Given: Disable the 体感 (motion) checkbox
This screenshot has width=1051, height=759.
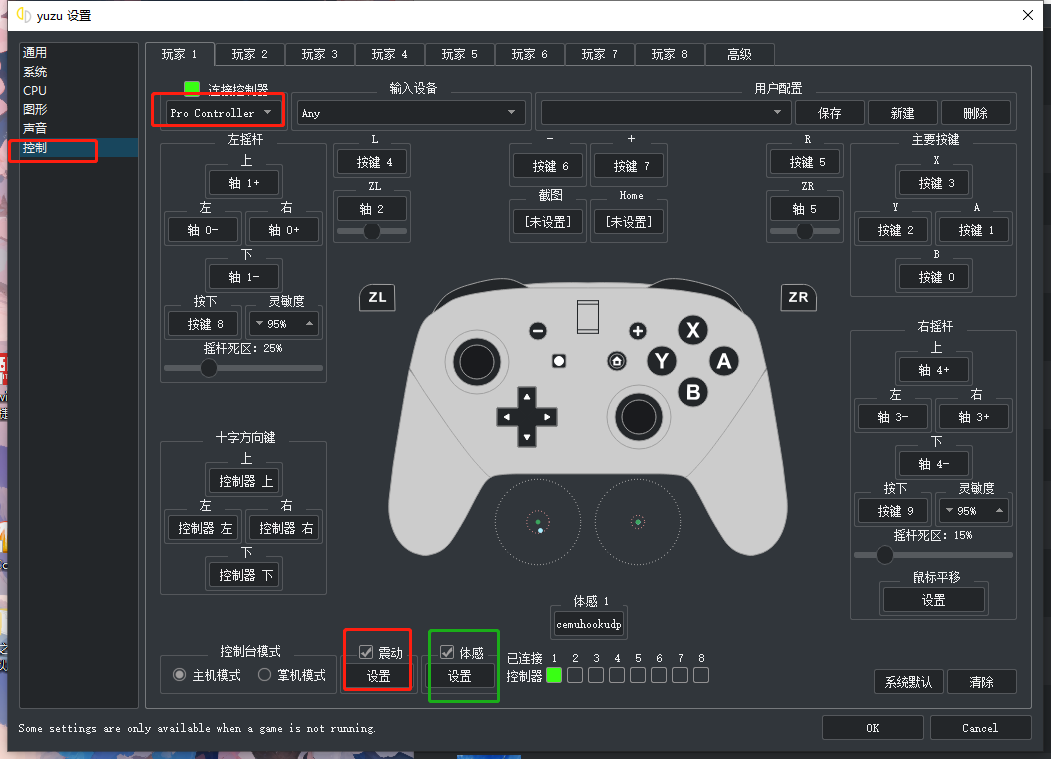Looking at the screenshot, I should pyautogui.click(x=446, y=651).
